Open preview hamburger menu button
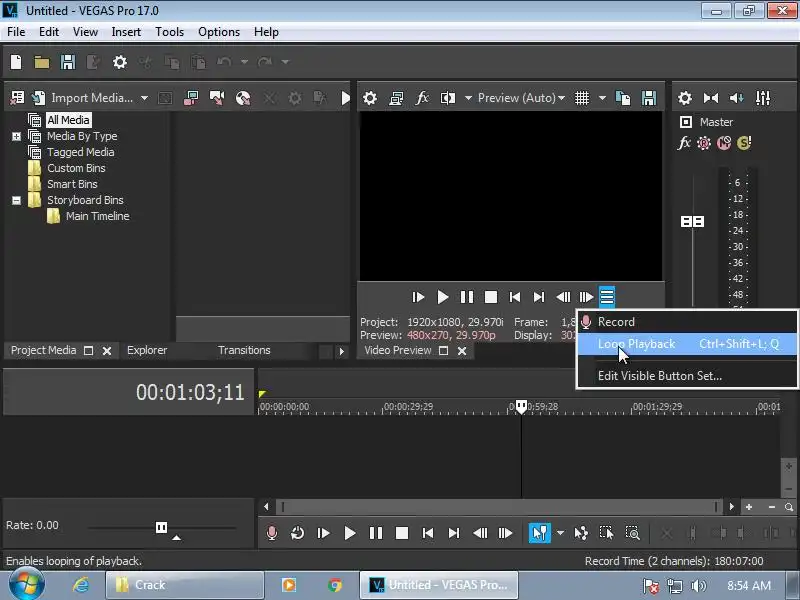 click(607, 296)
